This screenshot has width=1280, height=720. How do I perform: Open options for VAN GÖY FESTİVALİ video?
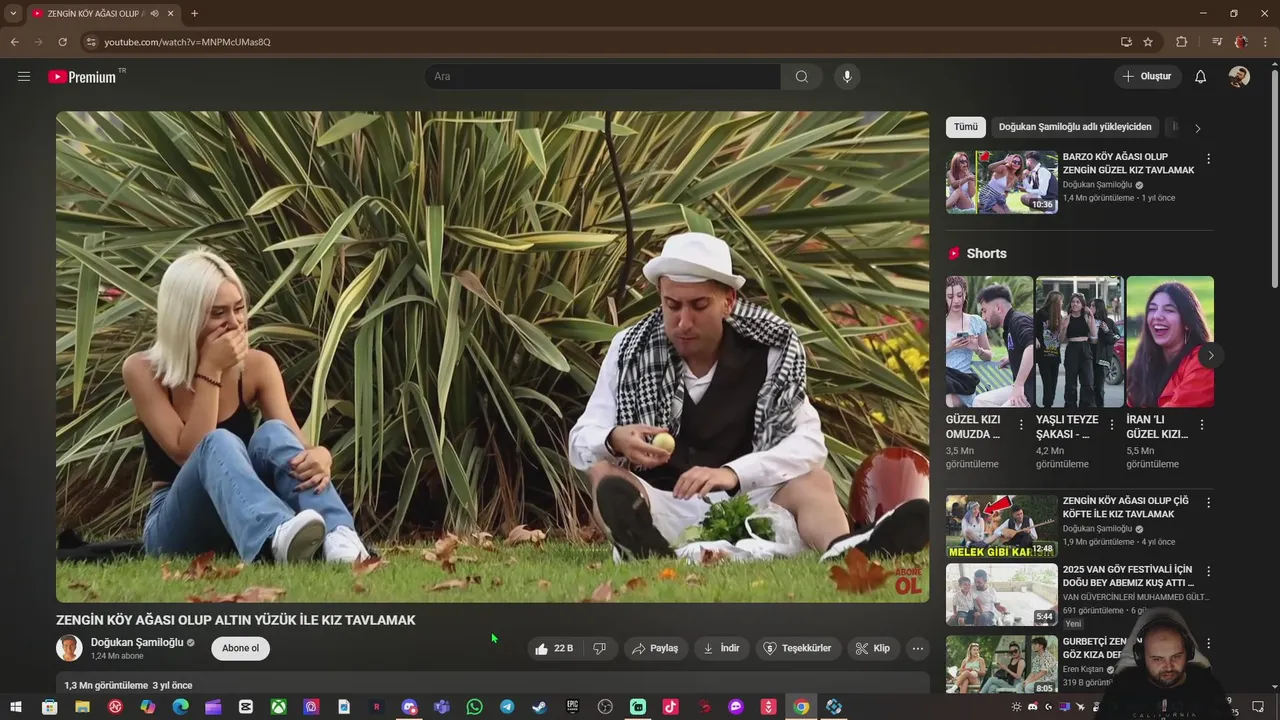[x=1208, y=572]
